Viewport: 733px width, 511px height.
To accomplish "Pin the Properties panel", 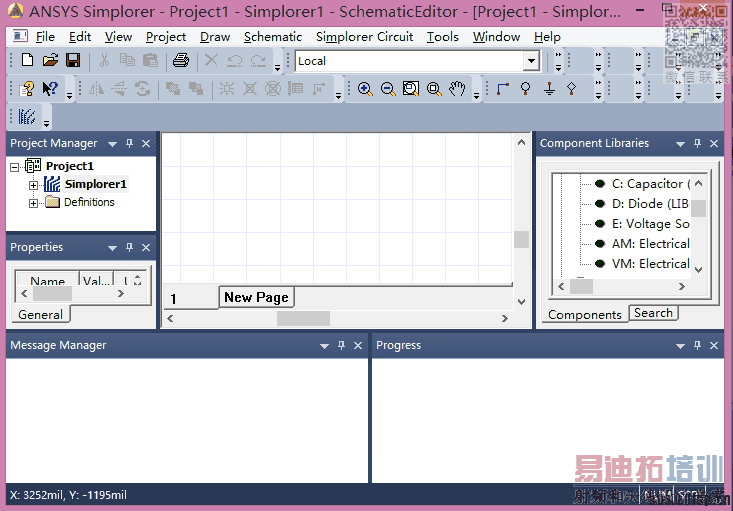I will tap(129, 247).
